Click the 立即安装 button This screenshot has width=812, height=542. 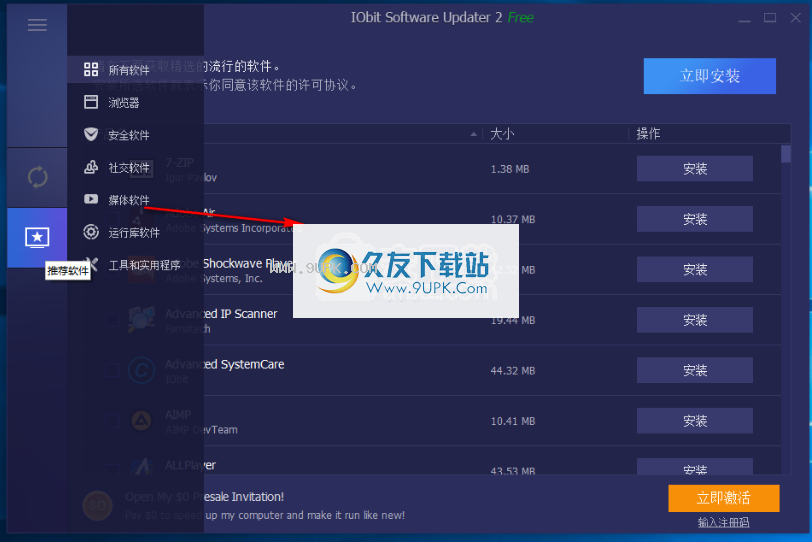click(x=709, y=76)
